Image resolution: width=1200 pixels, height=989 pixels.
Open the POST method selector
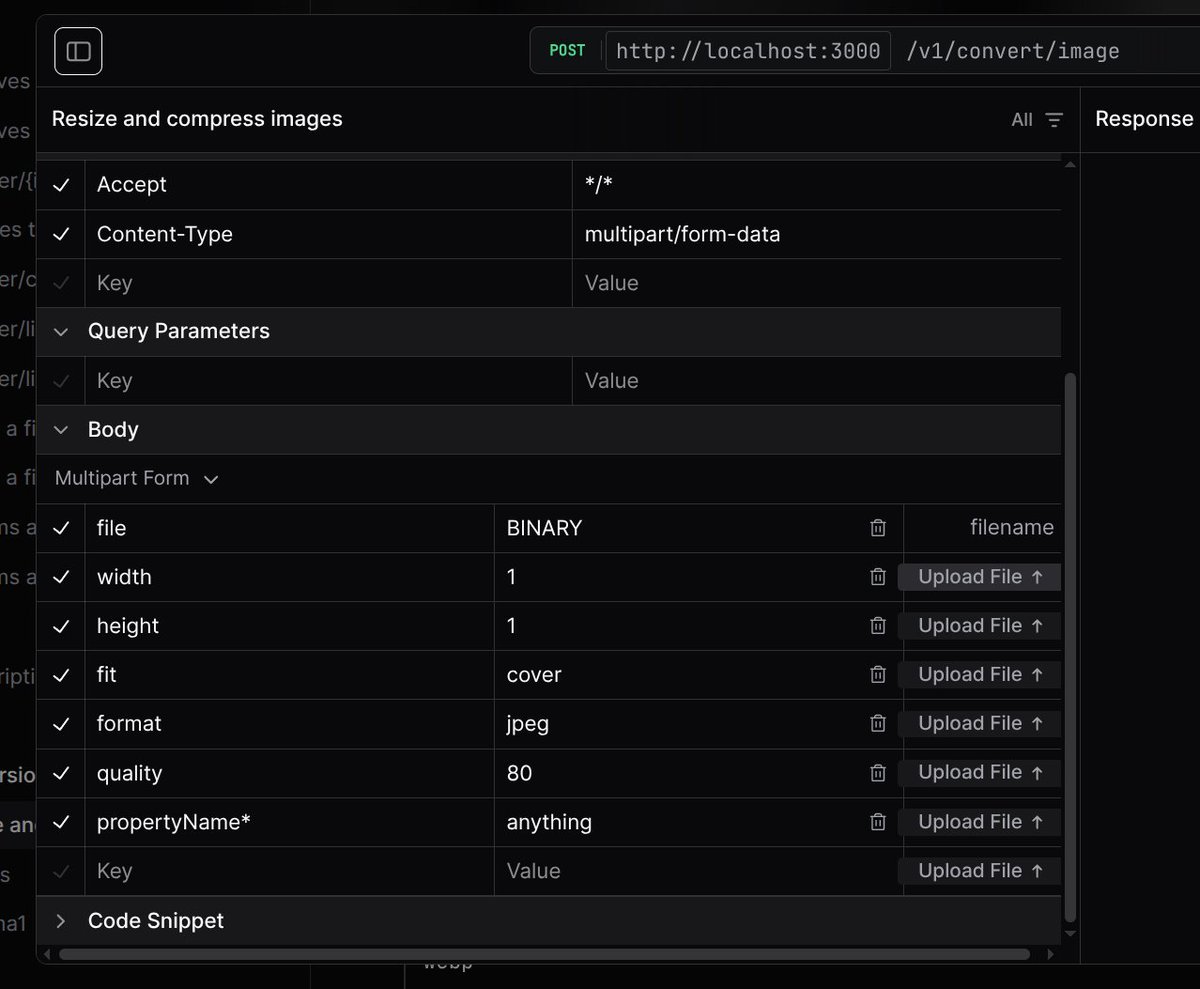tap(567, 50)
